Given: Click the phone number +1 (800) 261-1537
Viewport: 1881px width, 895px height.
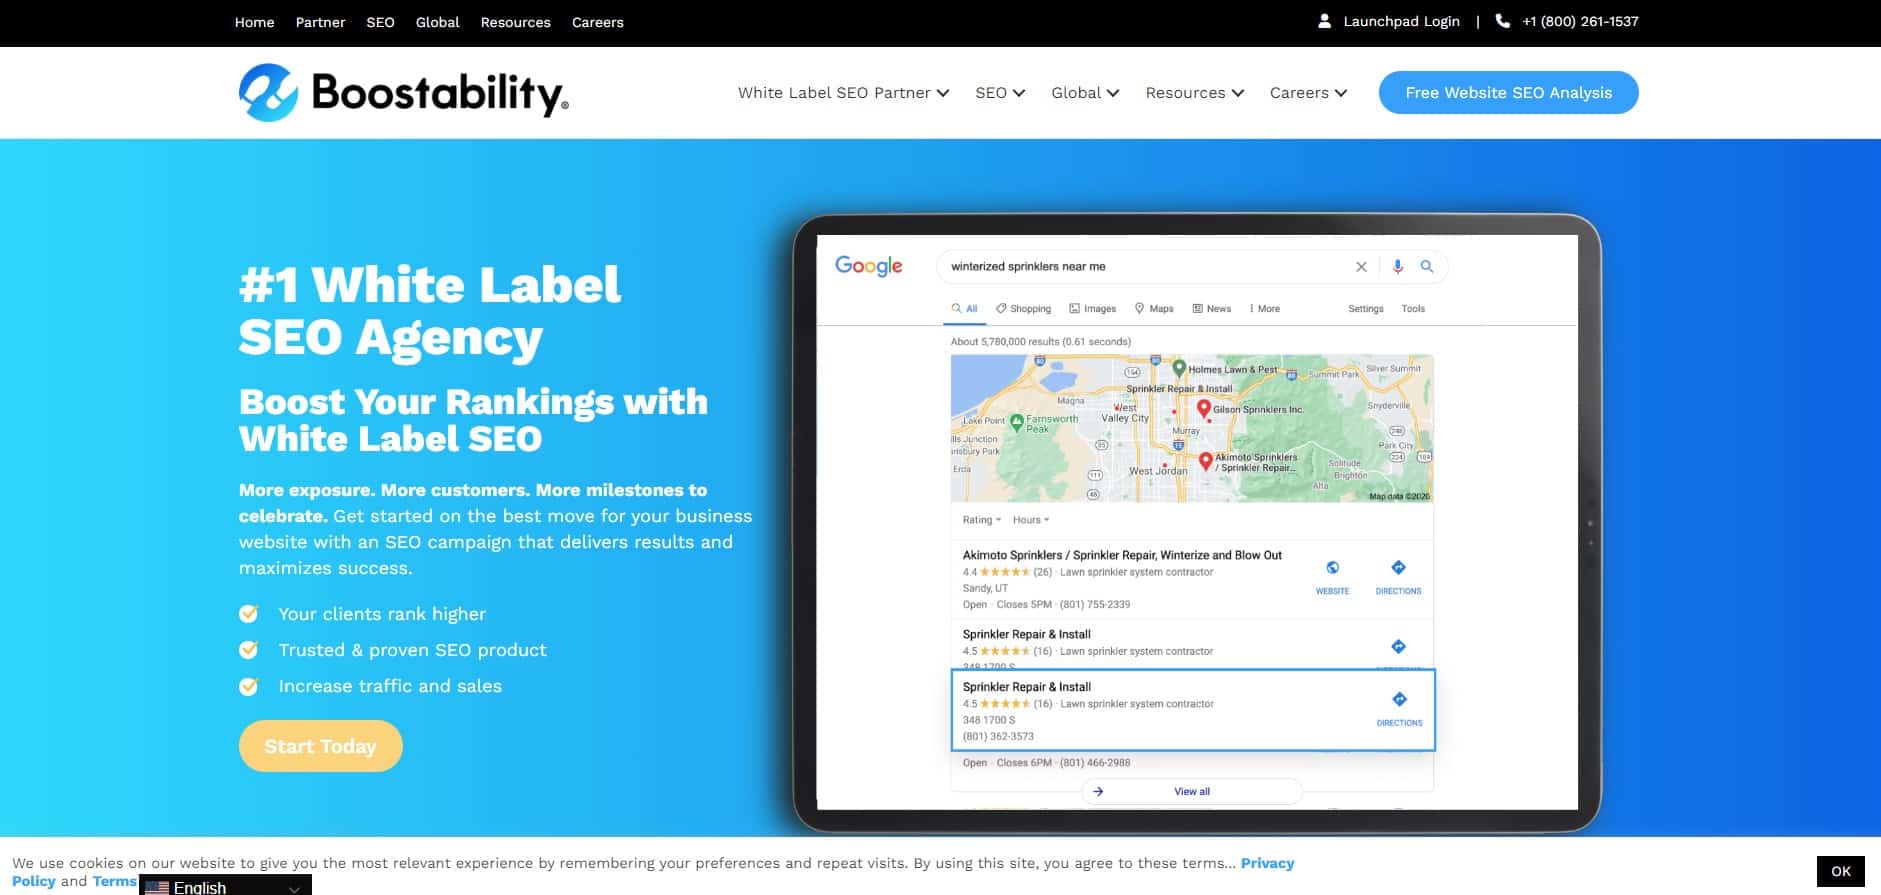Looking at the screenshot, I should pyautogui.click(x=1580, y=21).
